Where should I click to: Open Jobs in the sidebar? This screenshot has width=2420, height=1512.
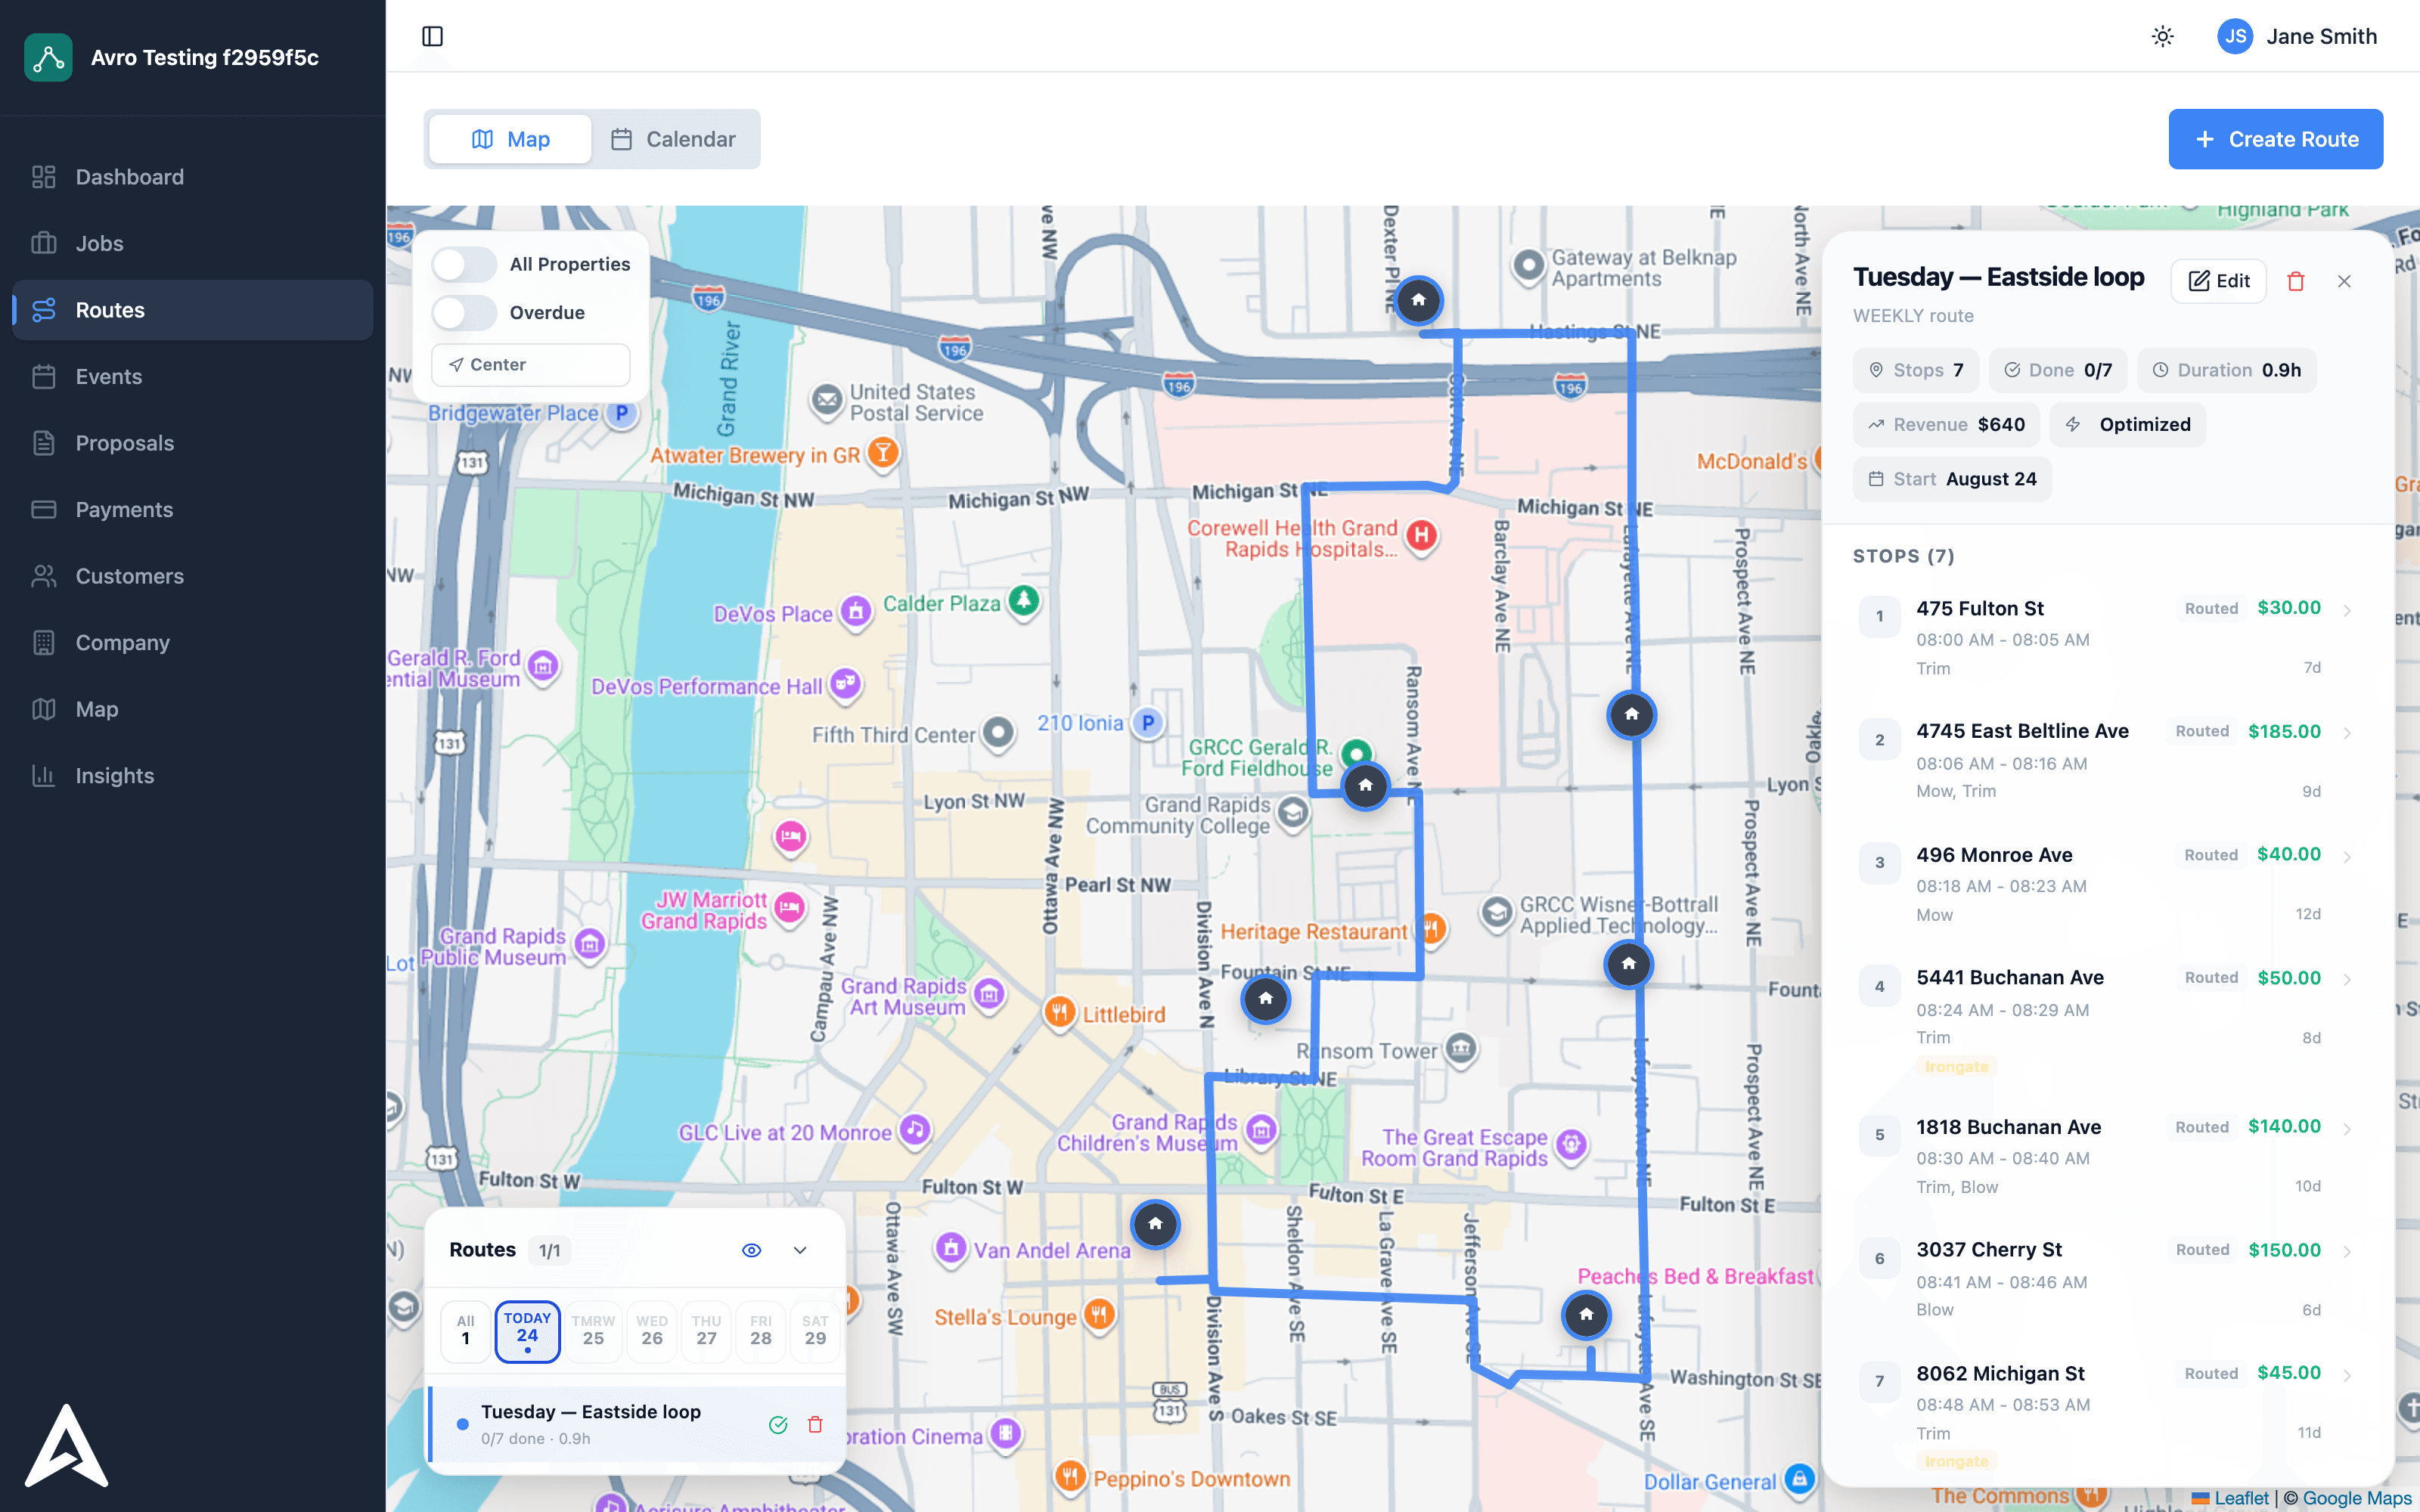click(x=192, y=243)
